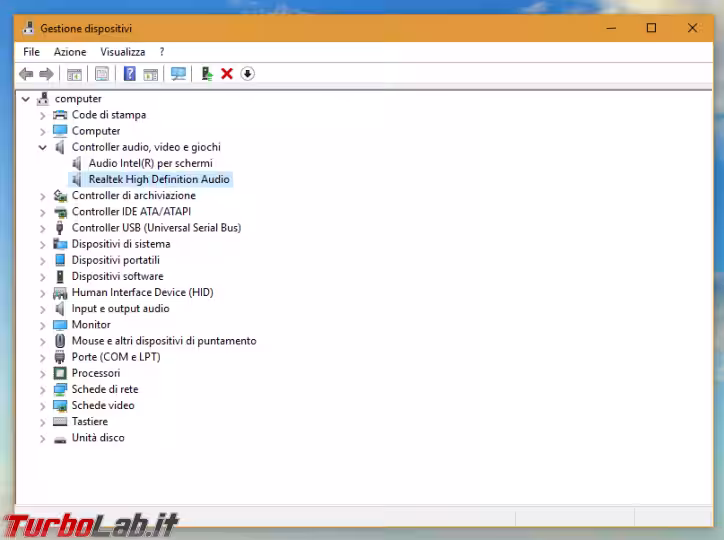Click the USB plug icon of Controller USB
Image resolution: width=724 pixels, height=540 pixels.
click(x=60, y=228)
